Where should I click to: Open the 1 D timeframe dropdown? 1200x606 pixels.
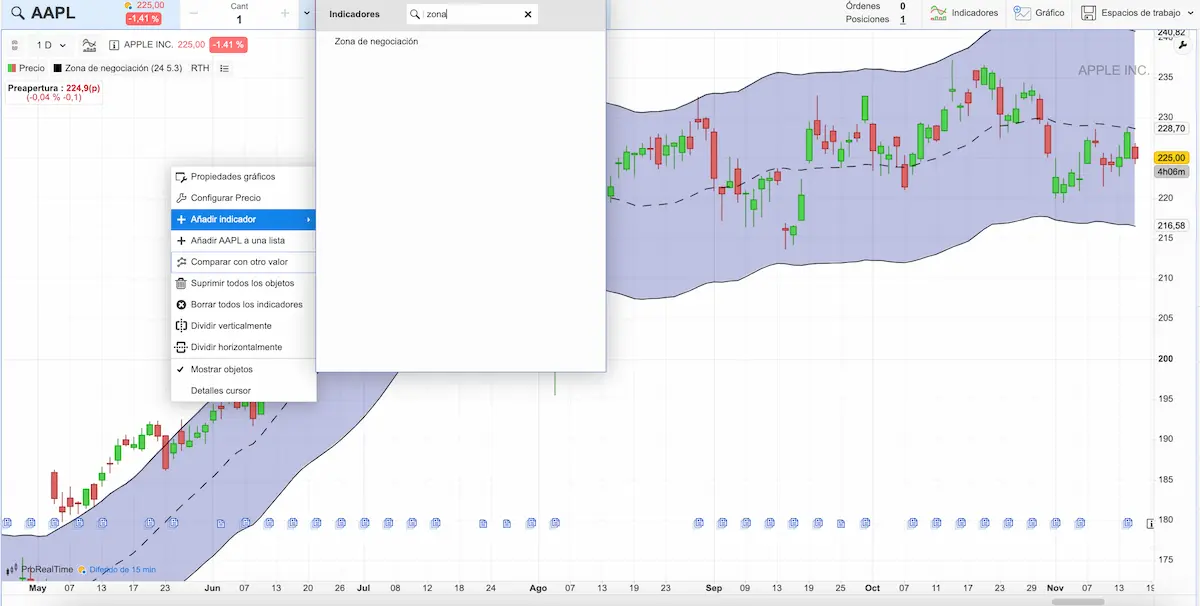50,45
